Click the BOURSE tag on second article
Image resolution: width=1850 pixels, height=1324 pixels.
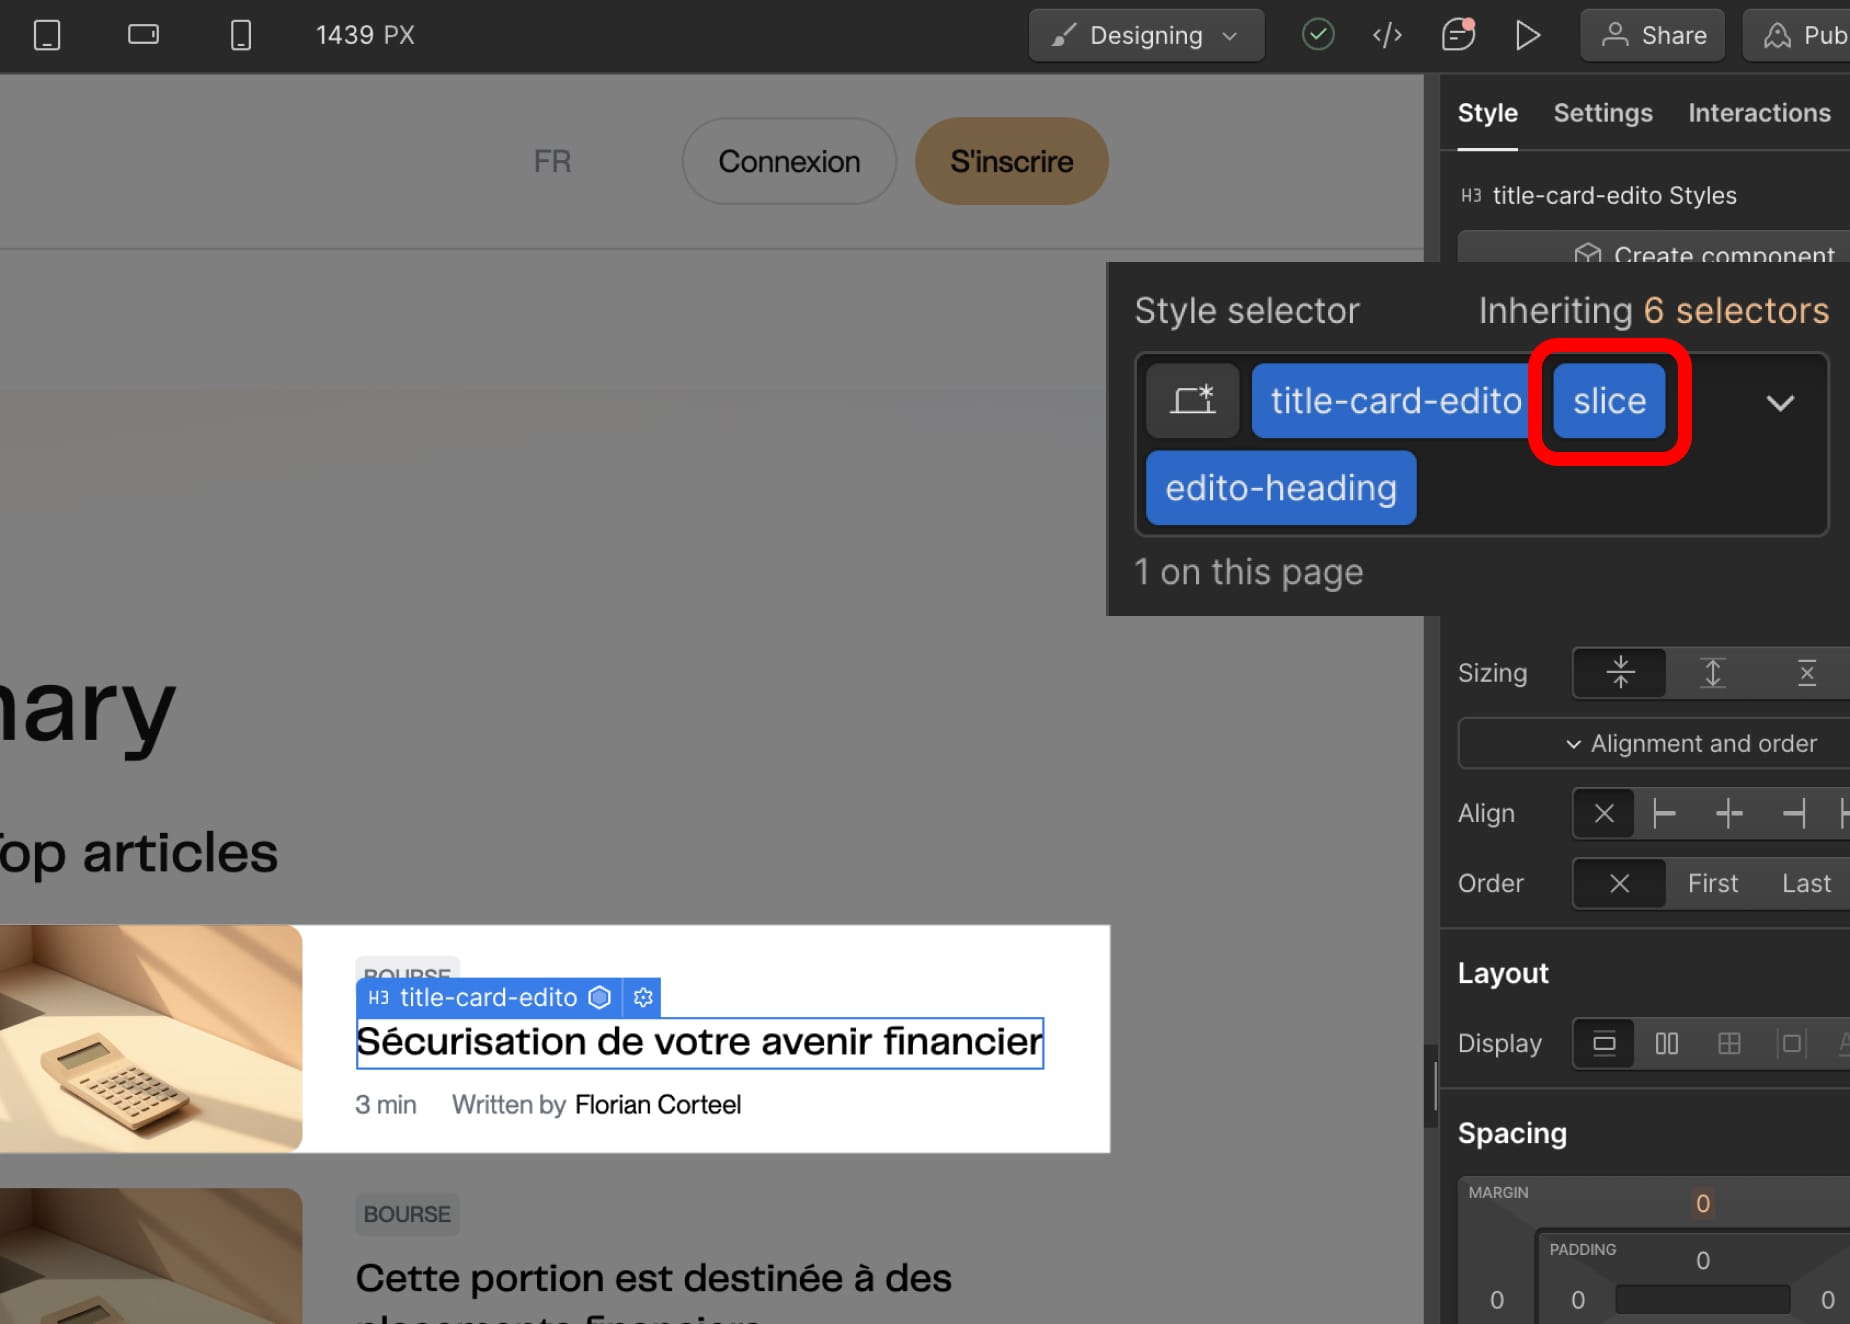pos(407,1214)
